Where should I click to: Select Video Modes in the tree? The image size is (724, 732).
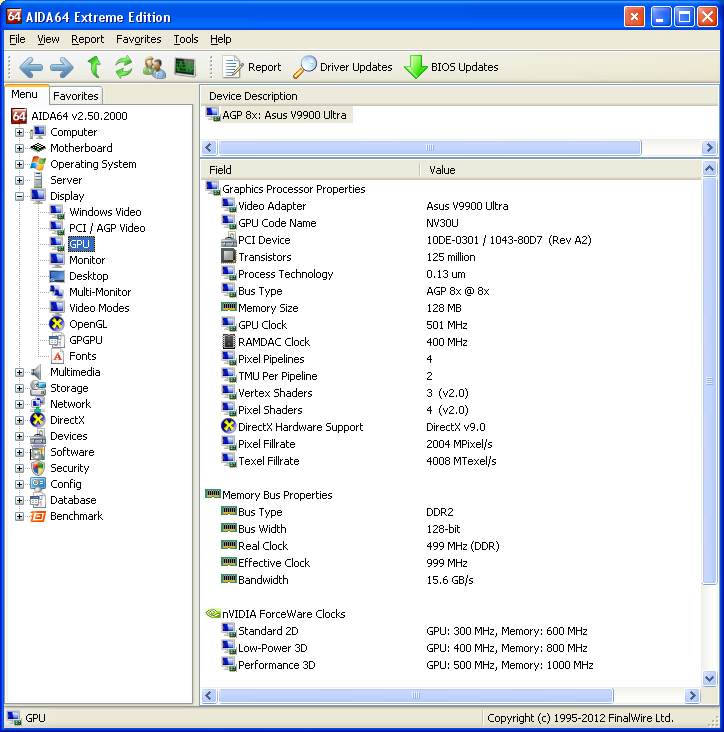click(x=99, y=308)
